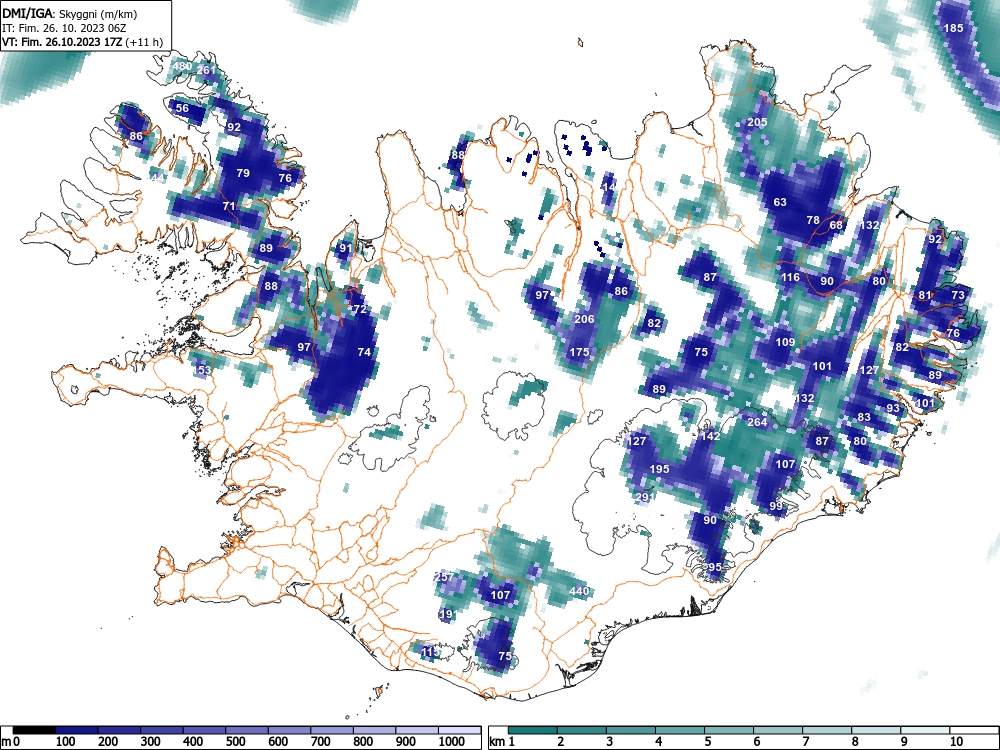Viewport: 1000px width, 750px height.
Task: Click the visibility value '153' on Snæfellsnes
Action: (202, 371)
